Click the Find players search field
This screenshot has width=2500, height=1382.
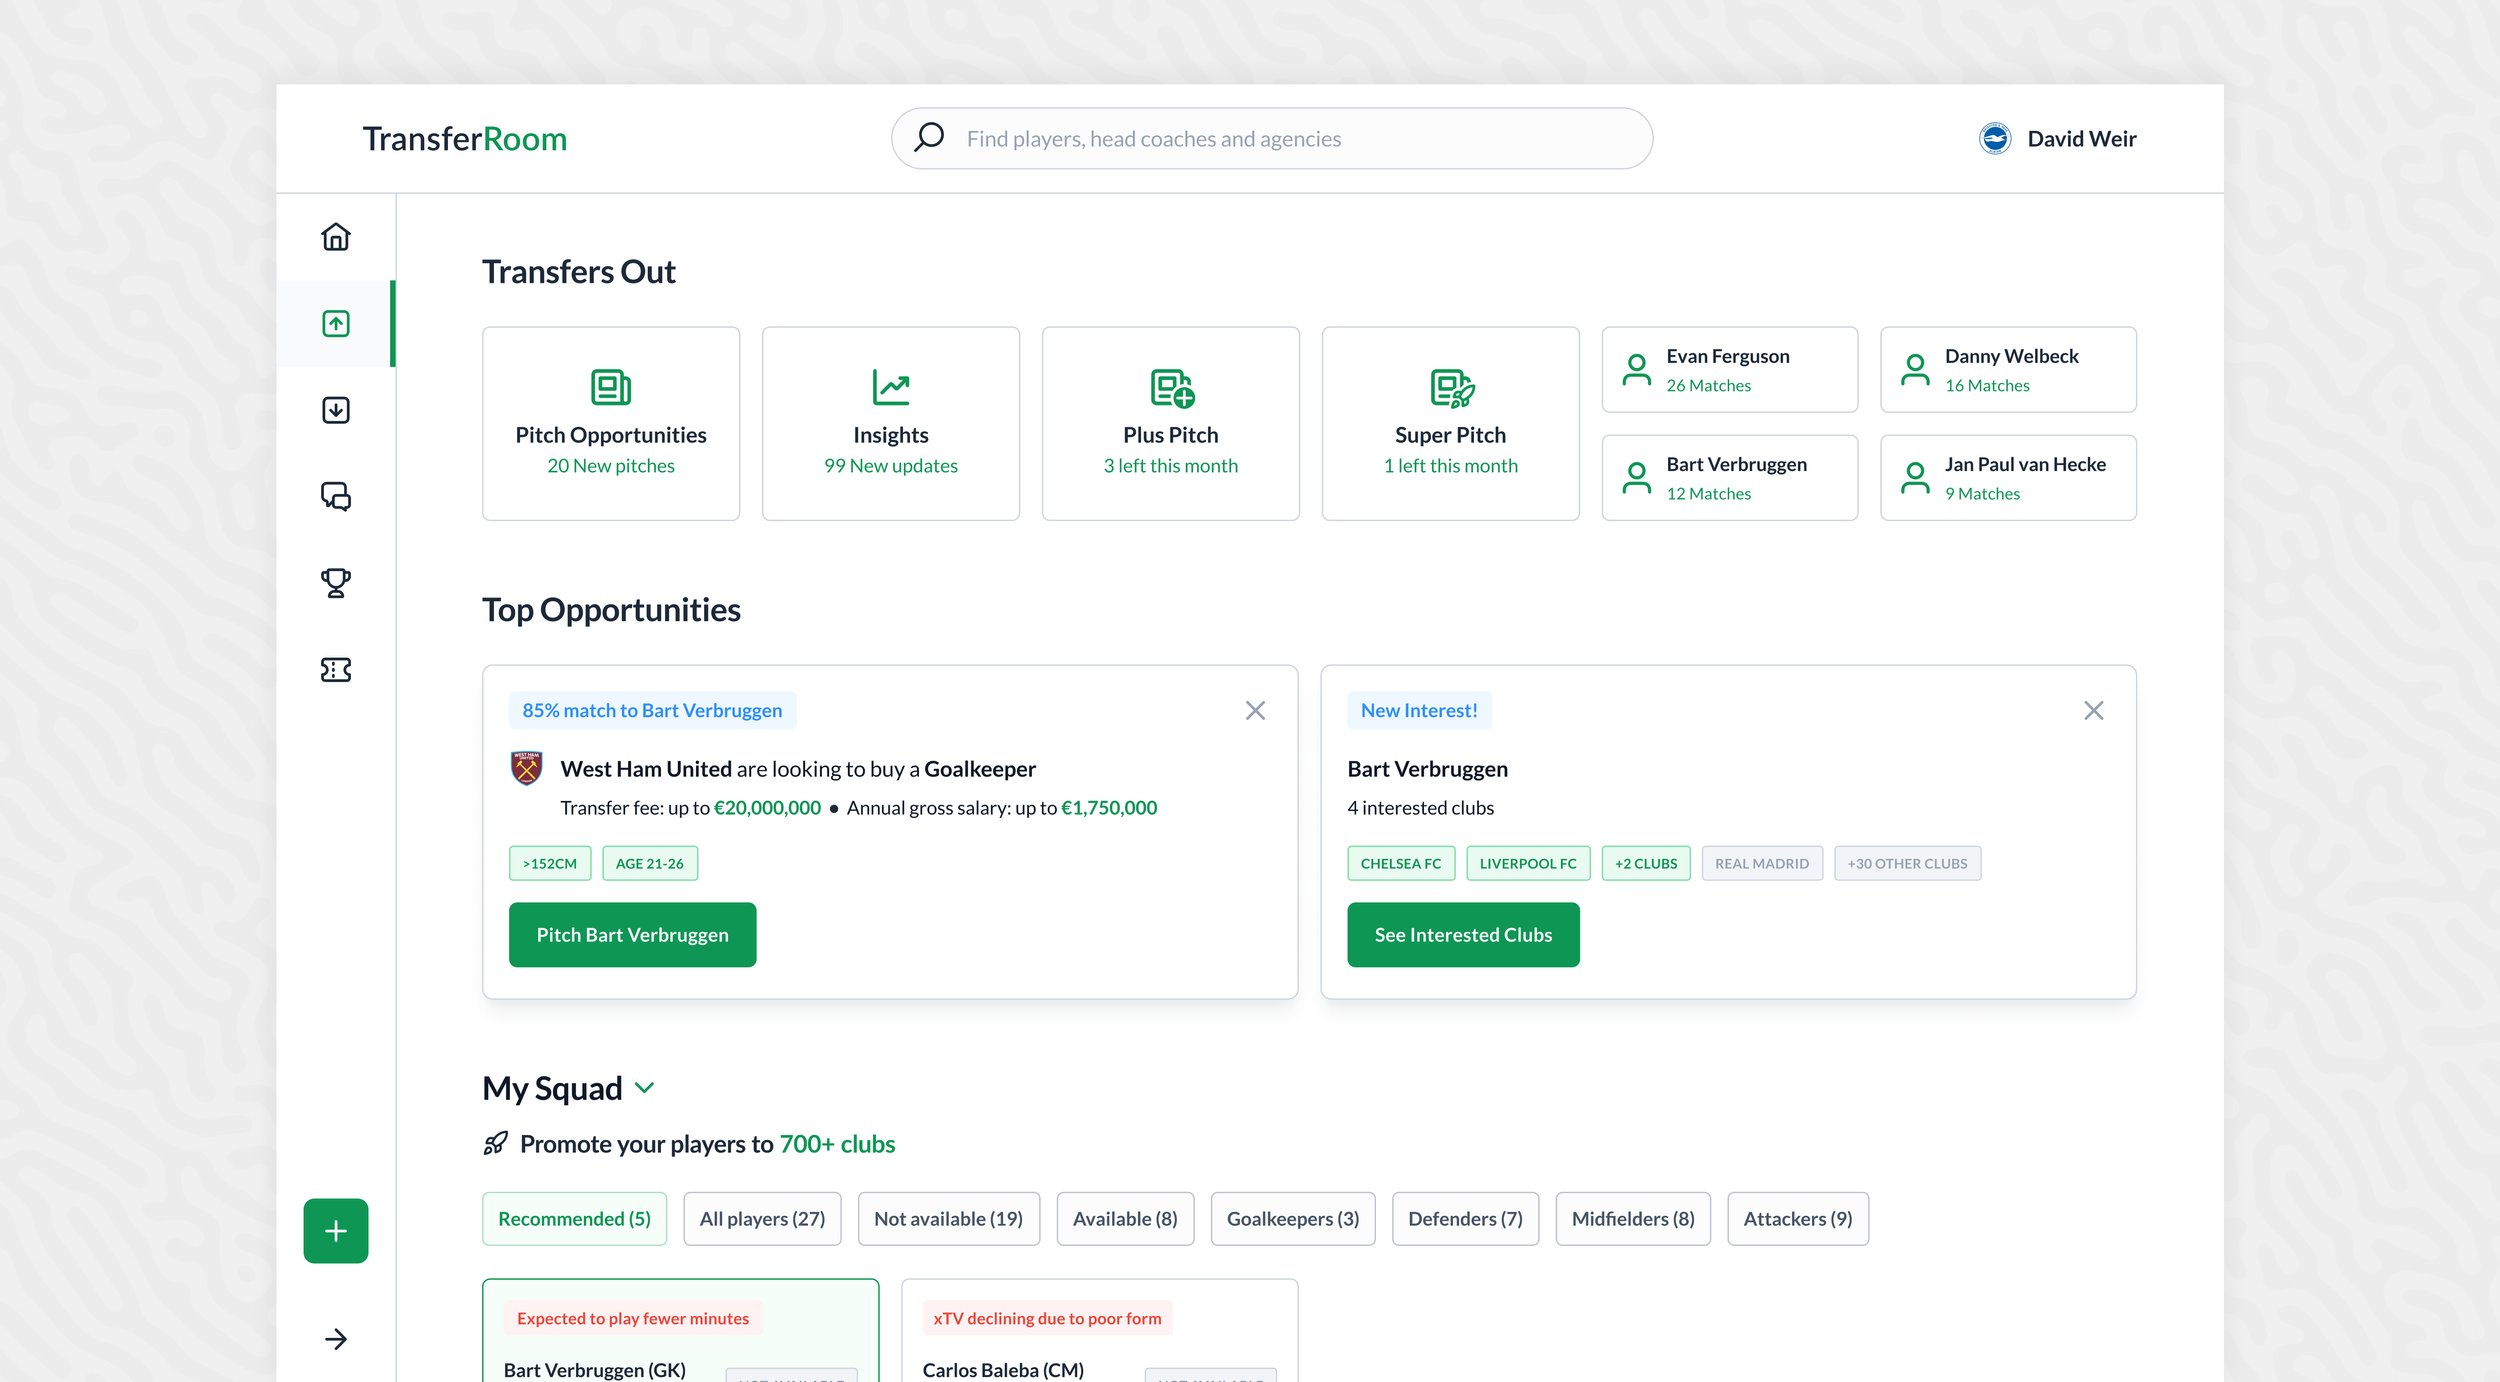tap(1271, 138)
